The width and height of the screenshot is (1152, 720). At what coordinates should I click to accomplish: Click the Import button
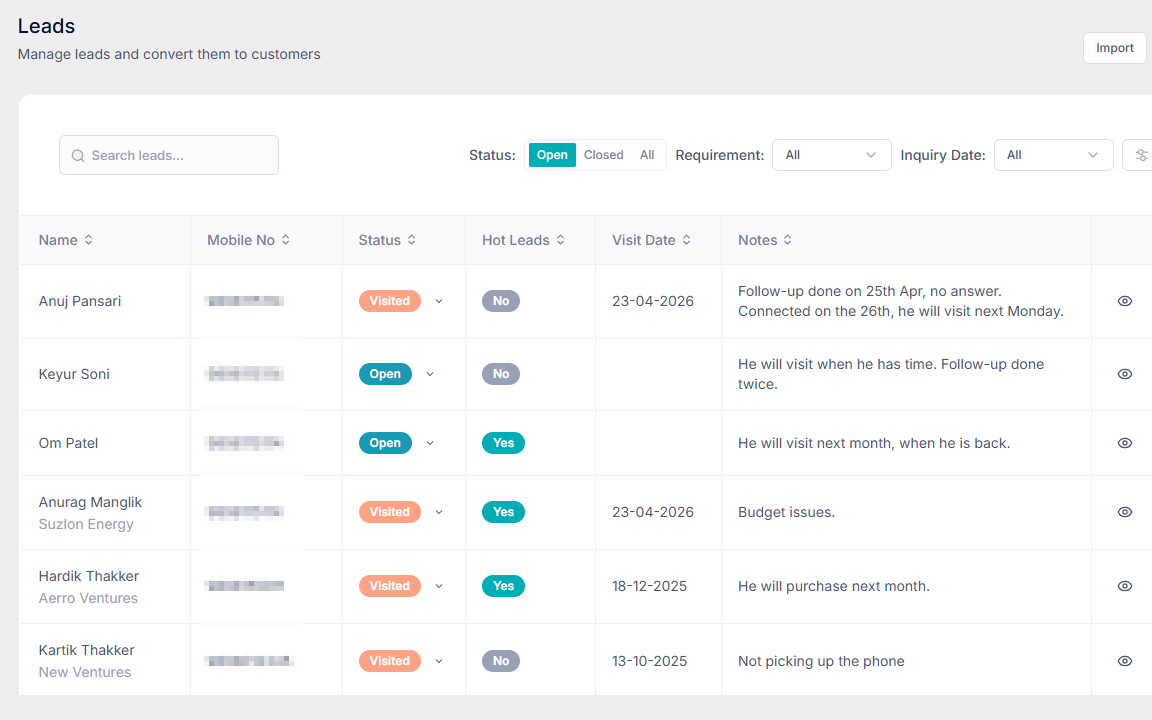1115,48
